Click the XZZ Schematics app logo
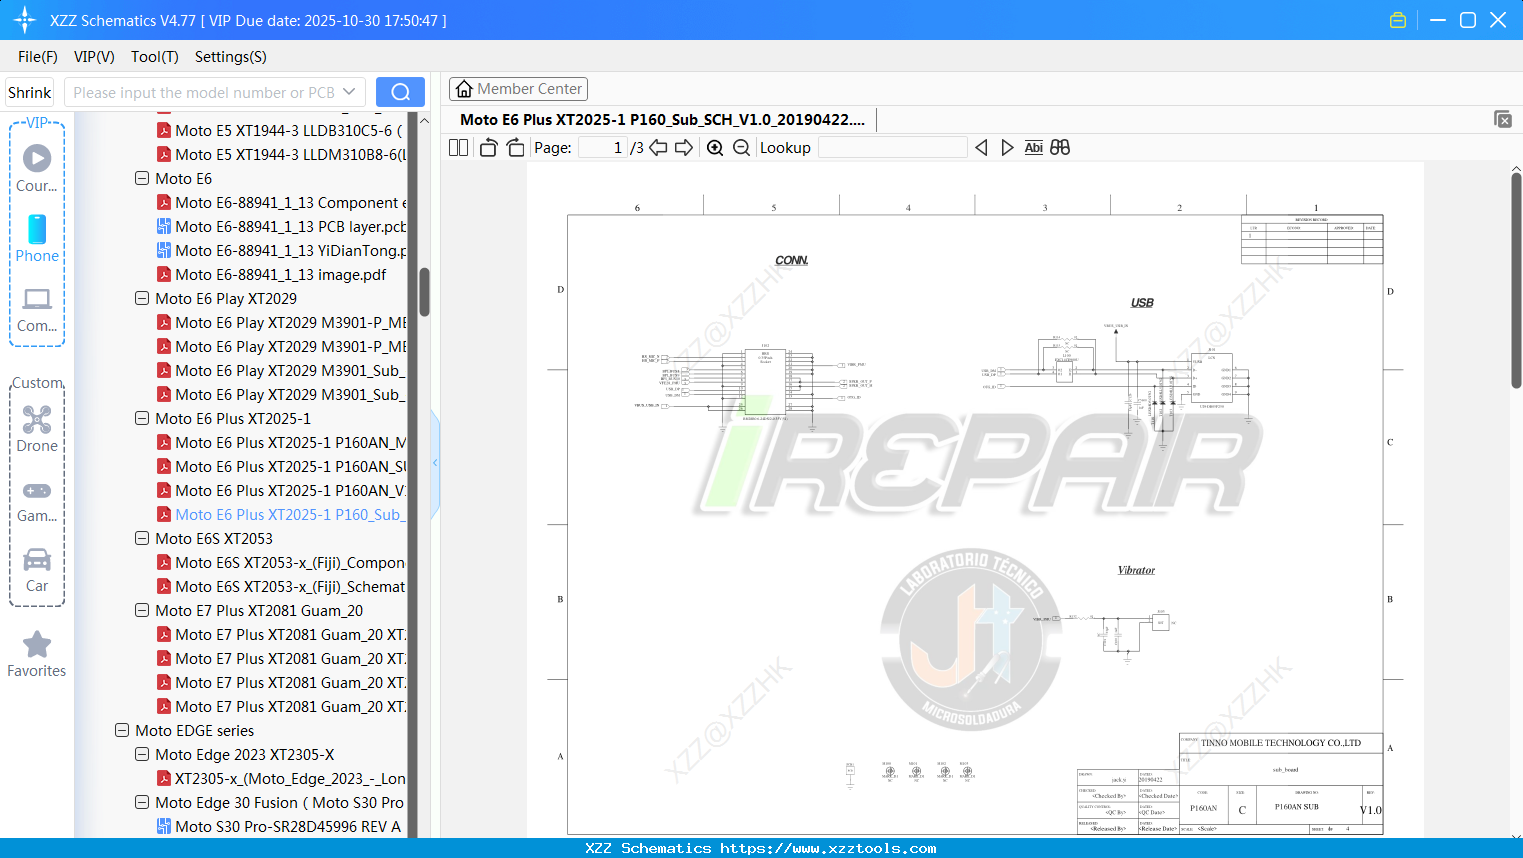Image resolution: width=1523 pixels, height=858 pixels. (x=25, y=20)
